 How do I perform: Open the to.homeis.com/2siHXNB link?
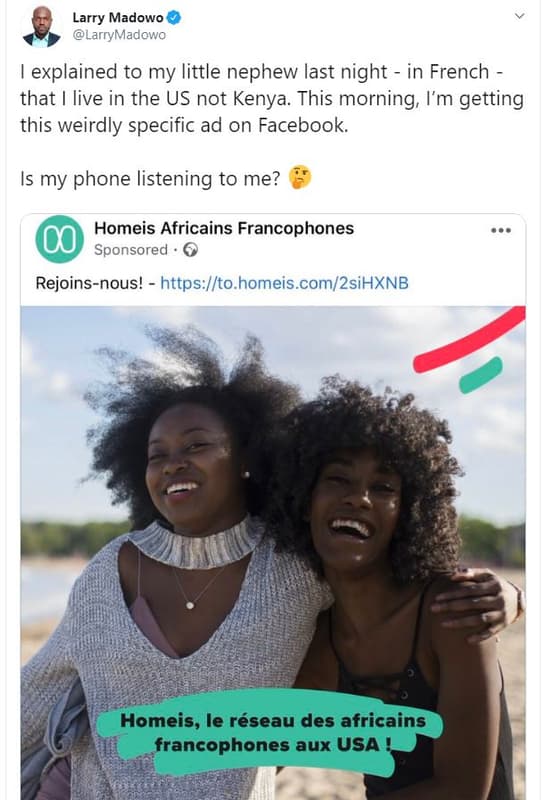(x=284, y=283)
